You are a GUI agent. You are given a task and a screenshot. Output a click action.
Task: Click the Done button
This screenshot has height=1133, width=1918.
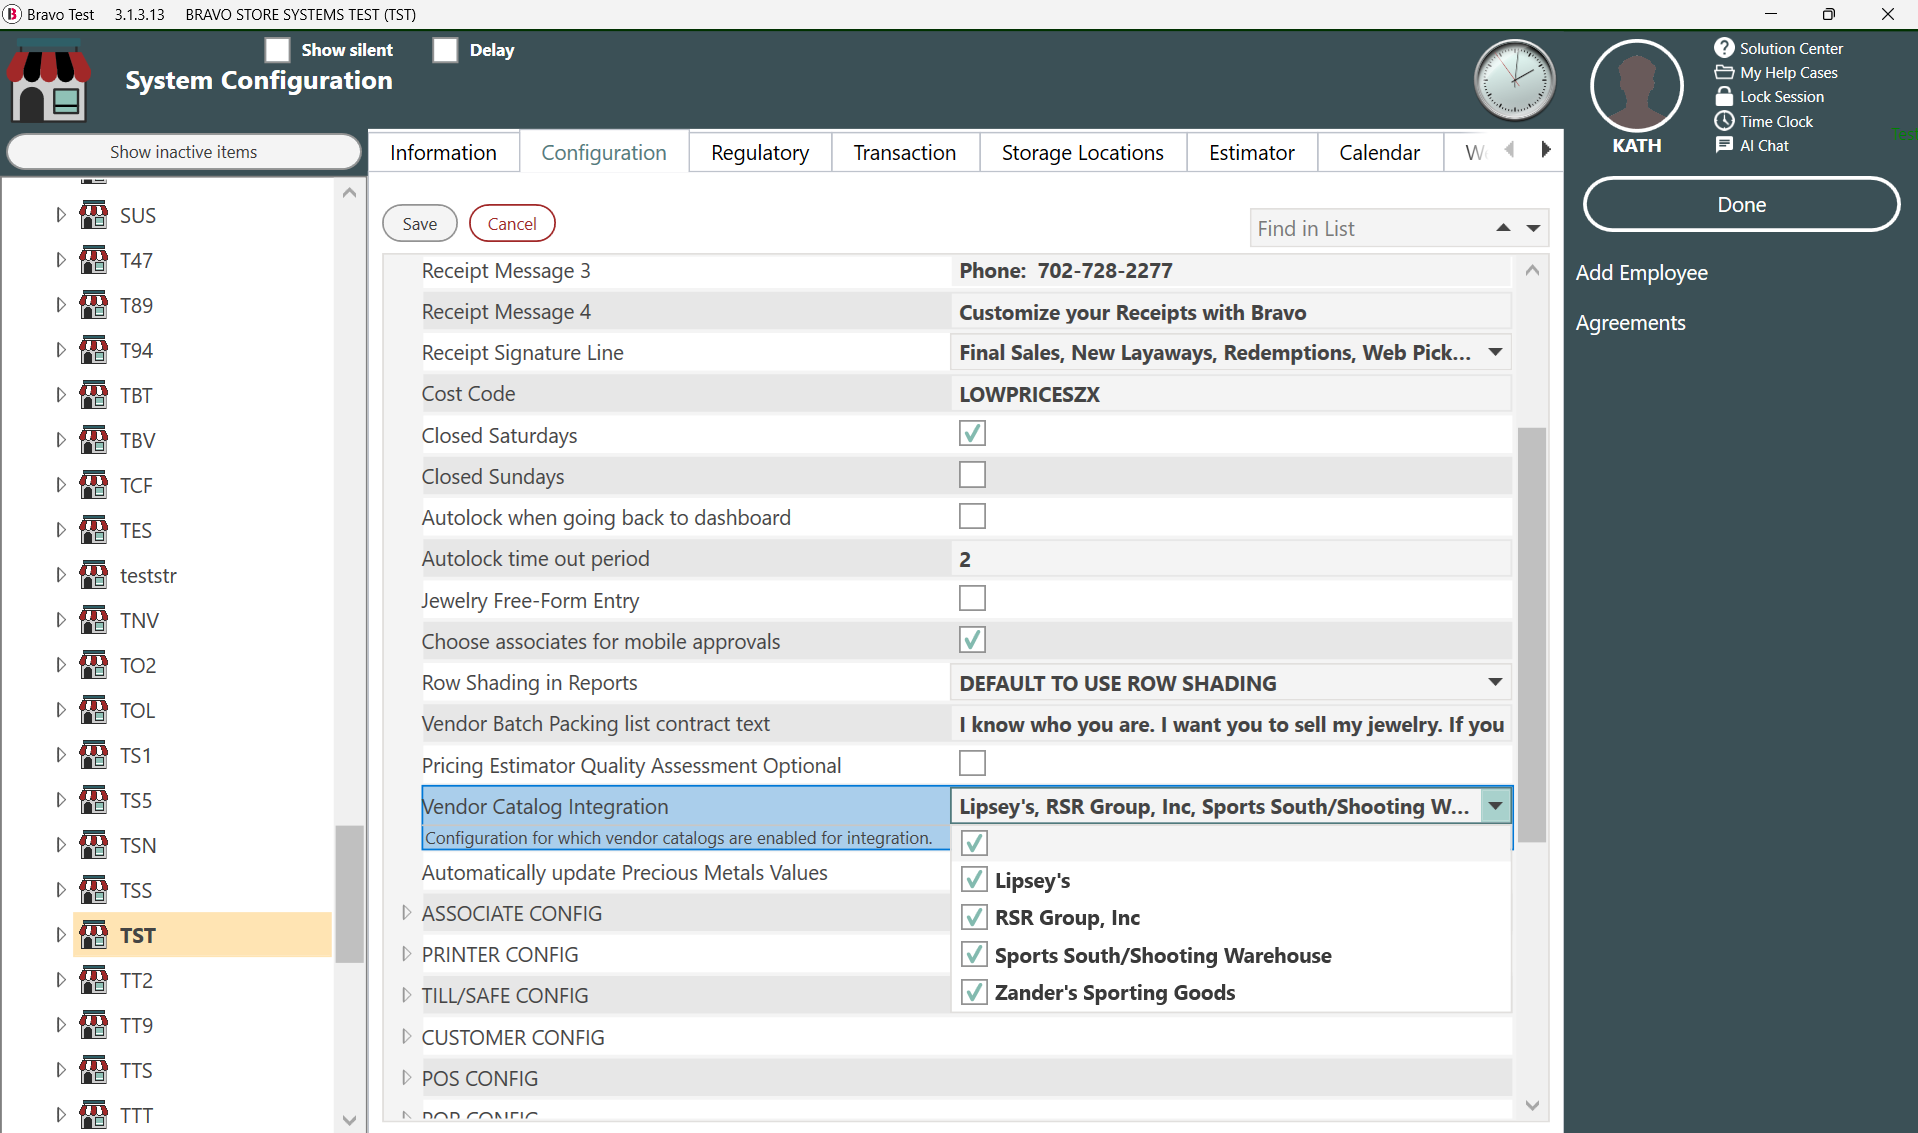tap(1741, 204)
